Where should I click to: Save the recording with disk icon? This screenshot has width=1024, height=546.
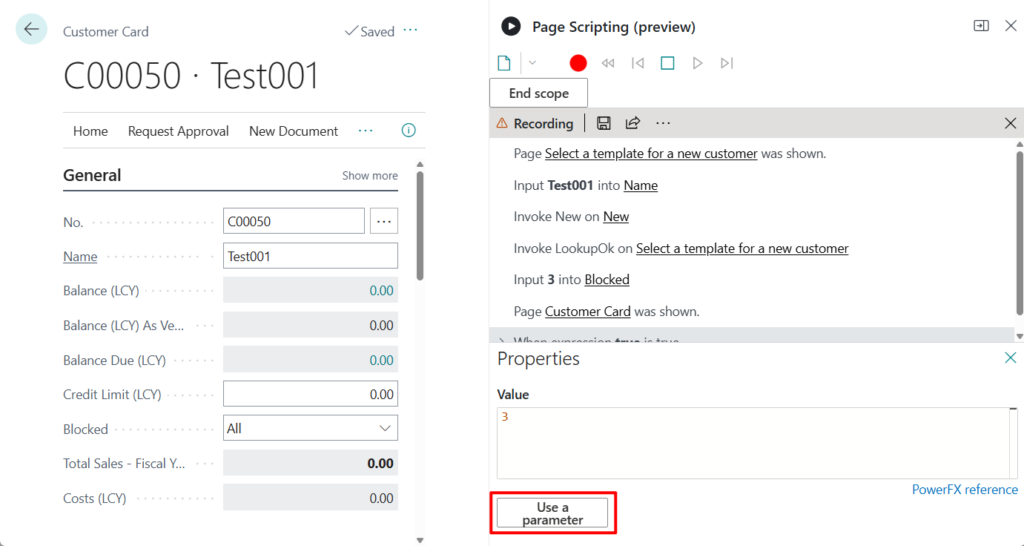pos(604,123)
